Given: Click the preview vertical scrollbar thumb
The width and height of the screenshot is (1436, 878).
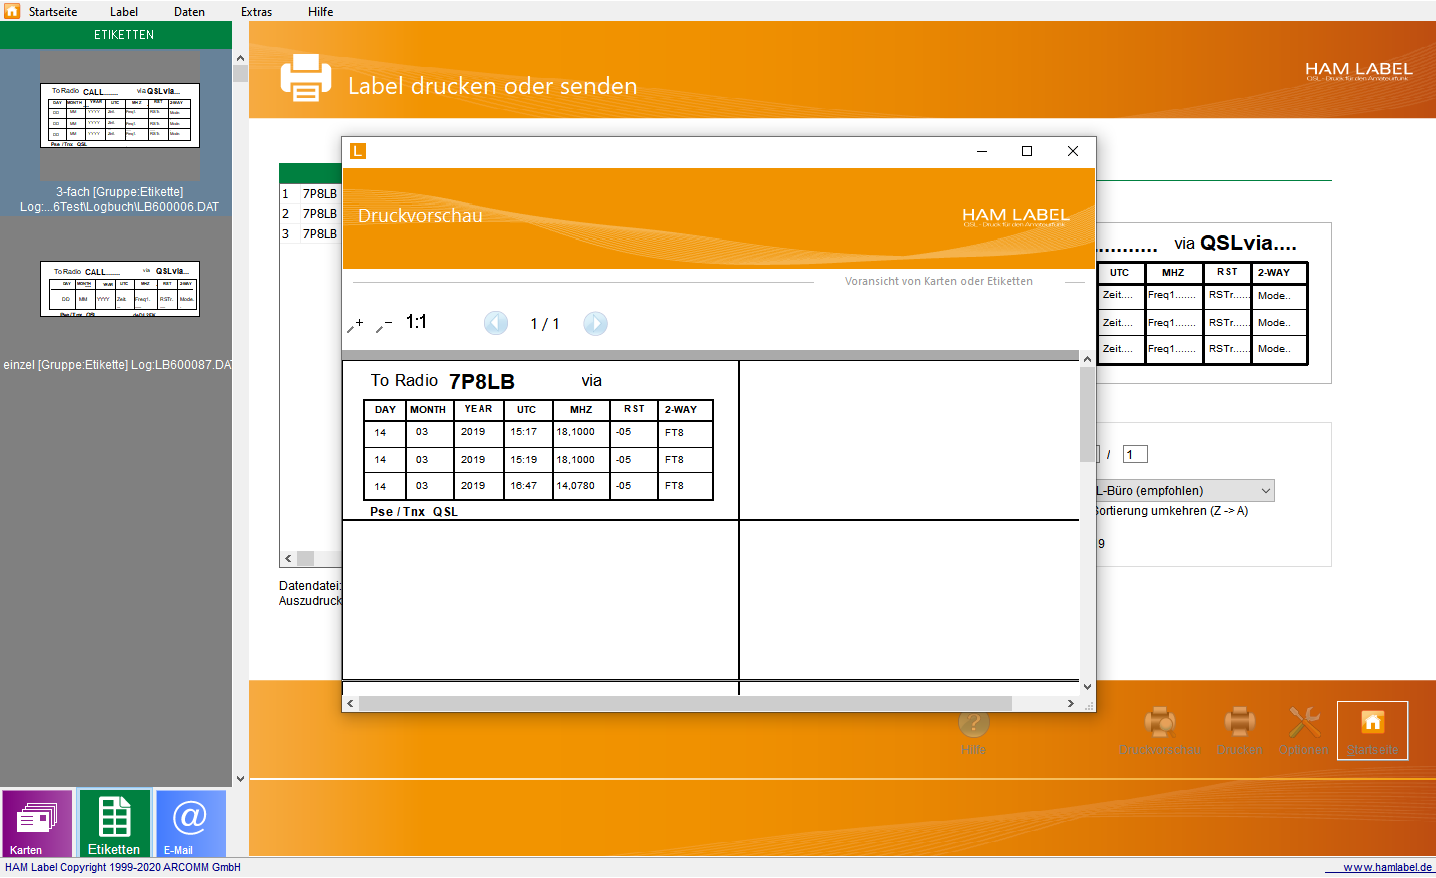Looking at the screenshot, I should point(1087,414).
